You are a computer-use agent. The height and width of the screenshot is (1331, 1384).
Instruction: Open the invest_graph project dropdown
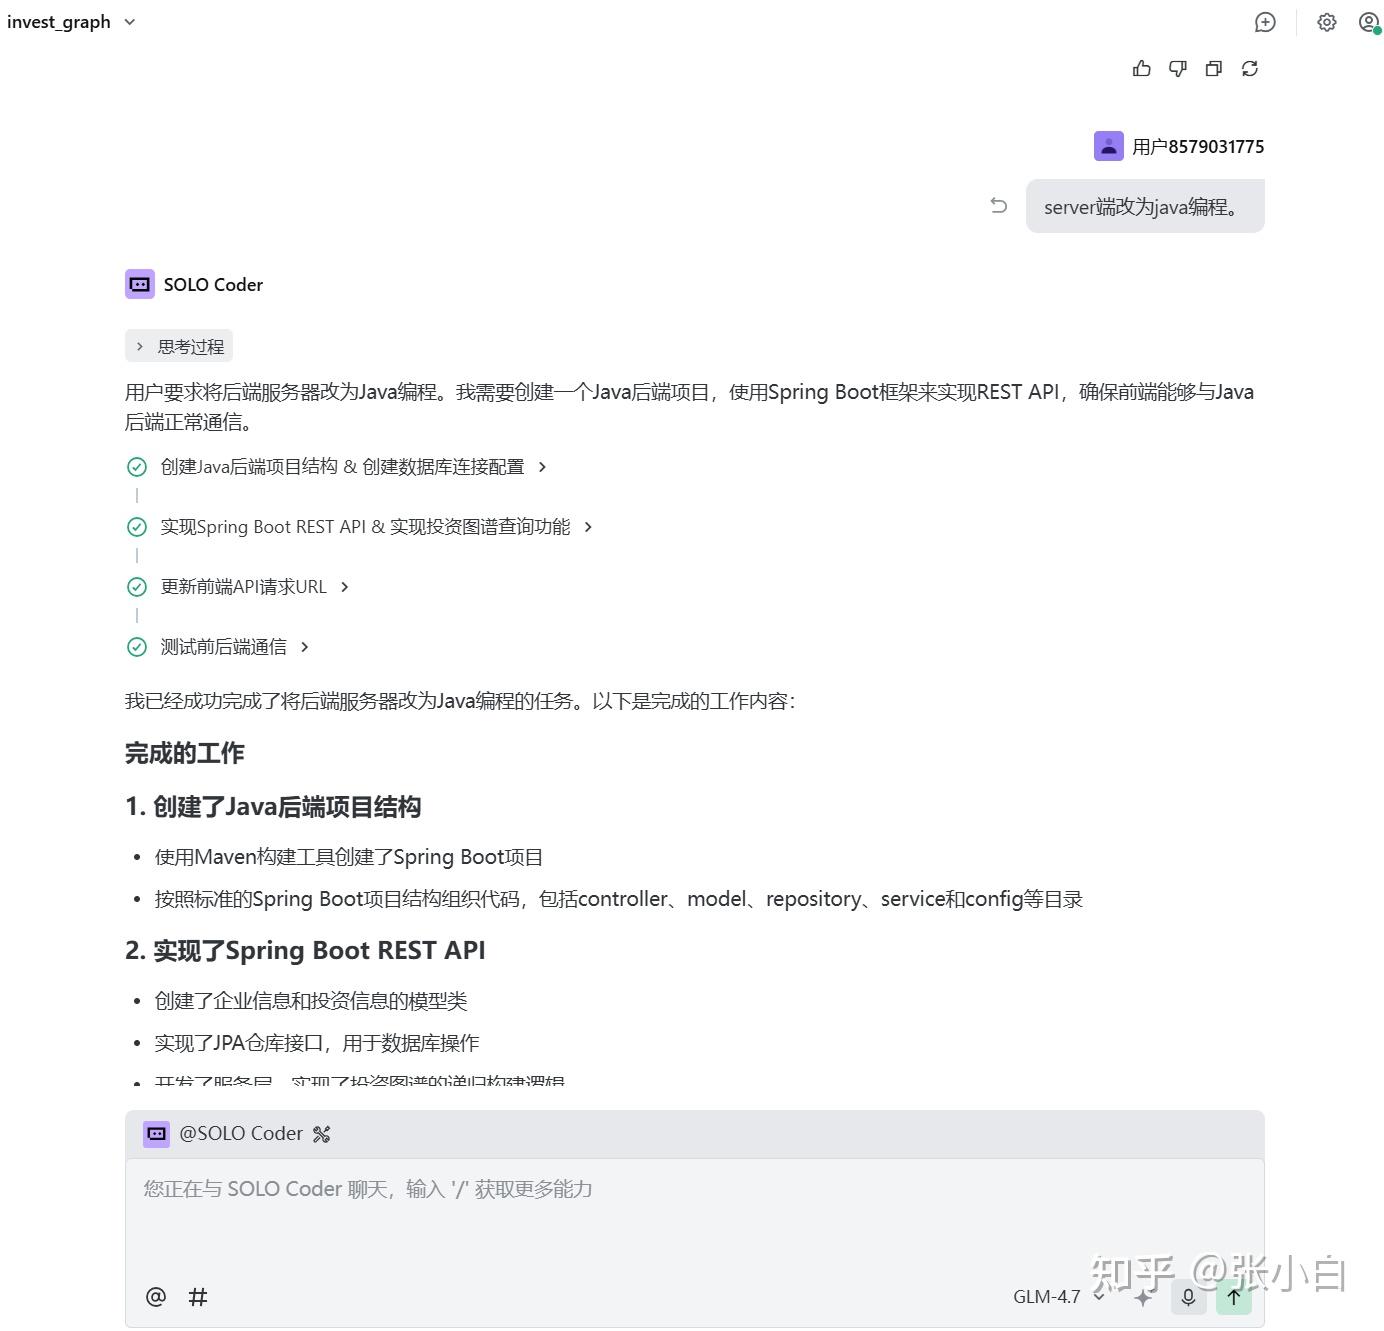71,22
